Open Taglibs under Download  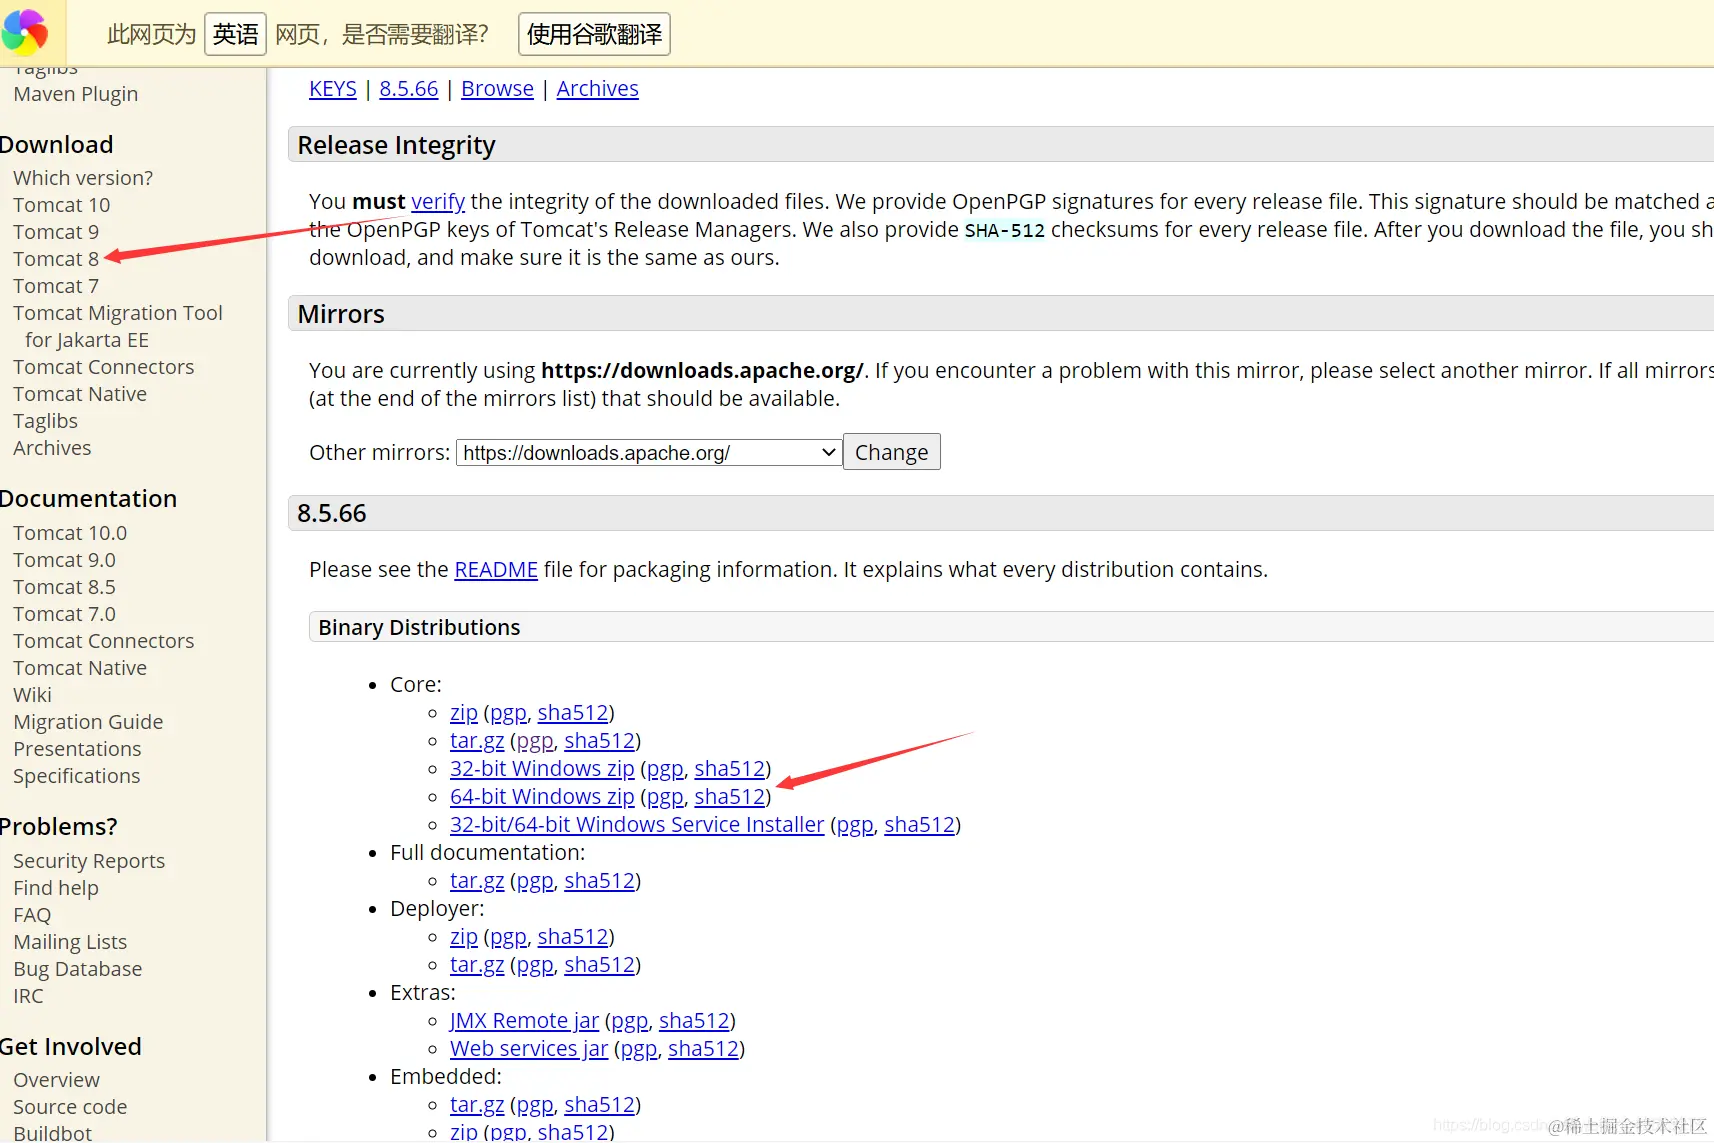46,421
